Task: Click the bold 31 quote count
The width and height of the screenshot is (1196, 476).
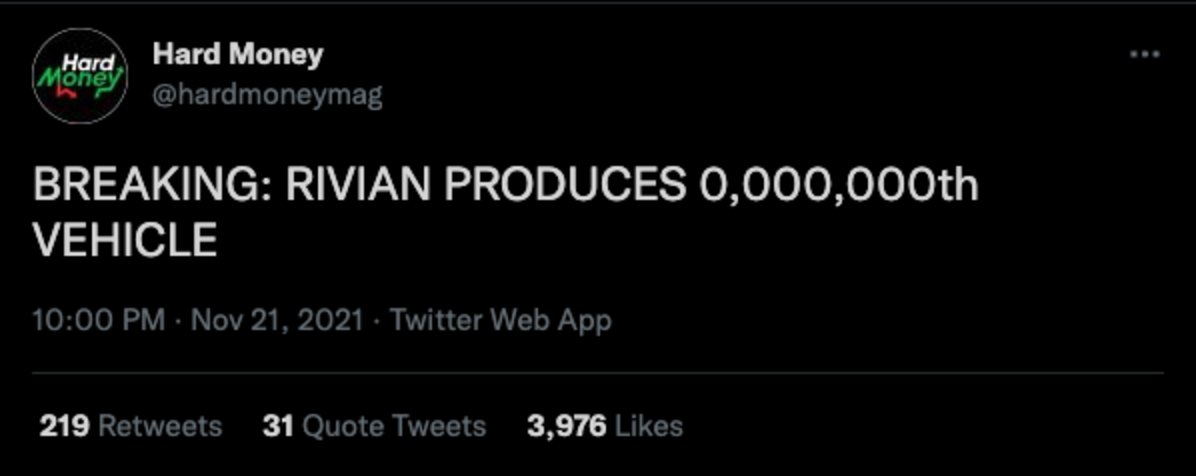Action: (278, 426)
